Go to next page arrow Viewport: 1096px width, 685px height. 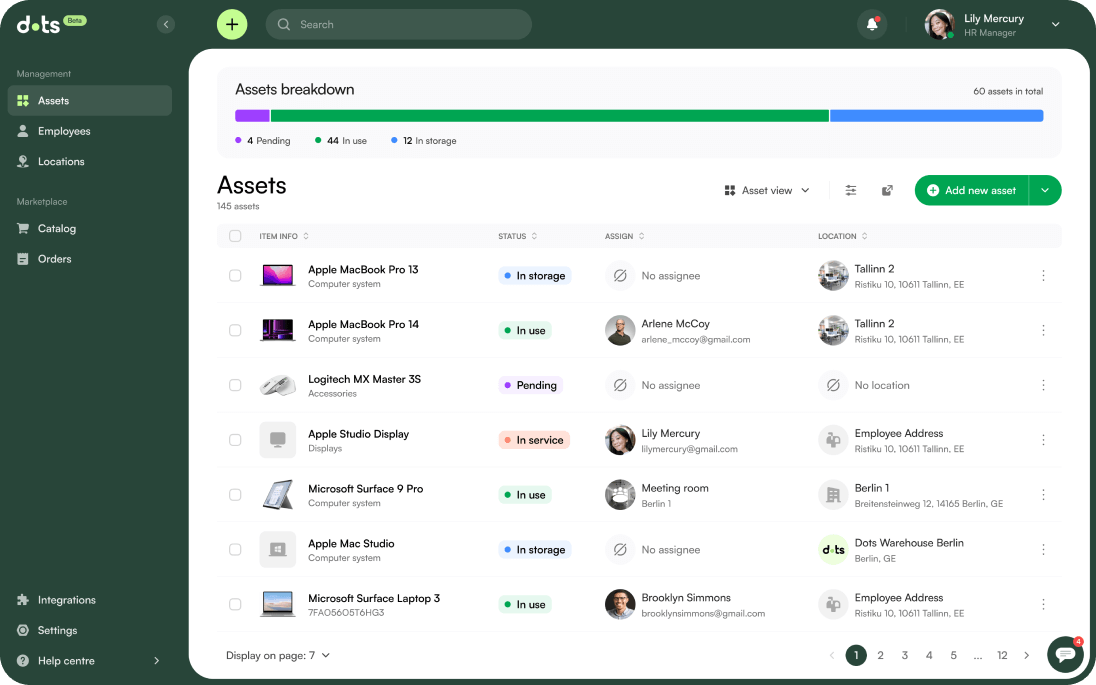1026,655
